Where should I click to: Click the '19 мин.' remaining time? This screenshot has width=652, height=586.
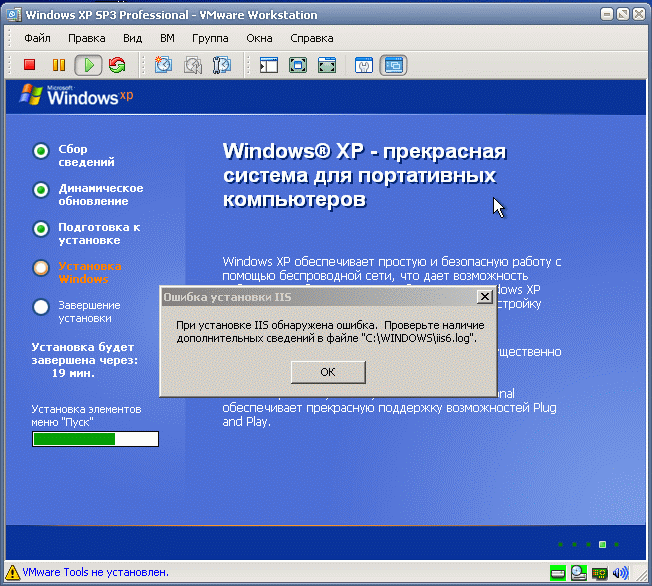73,373
